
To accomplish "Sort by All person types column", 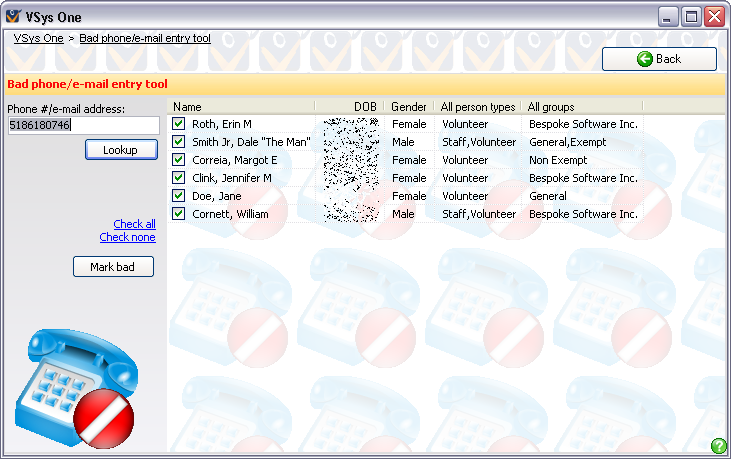I will pyautogui.click(x=478, y=106).
